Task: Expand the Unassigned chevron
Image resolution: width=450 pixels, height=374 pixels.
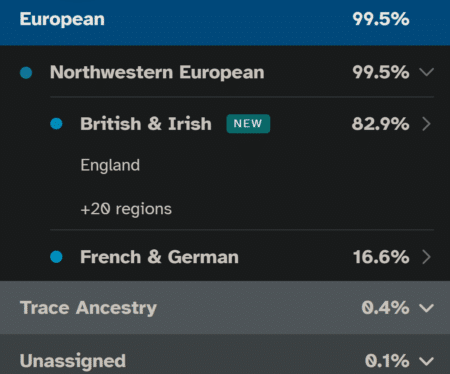Action: click(427, 361)
